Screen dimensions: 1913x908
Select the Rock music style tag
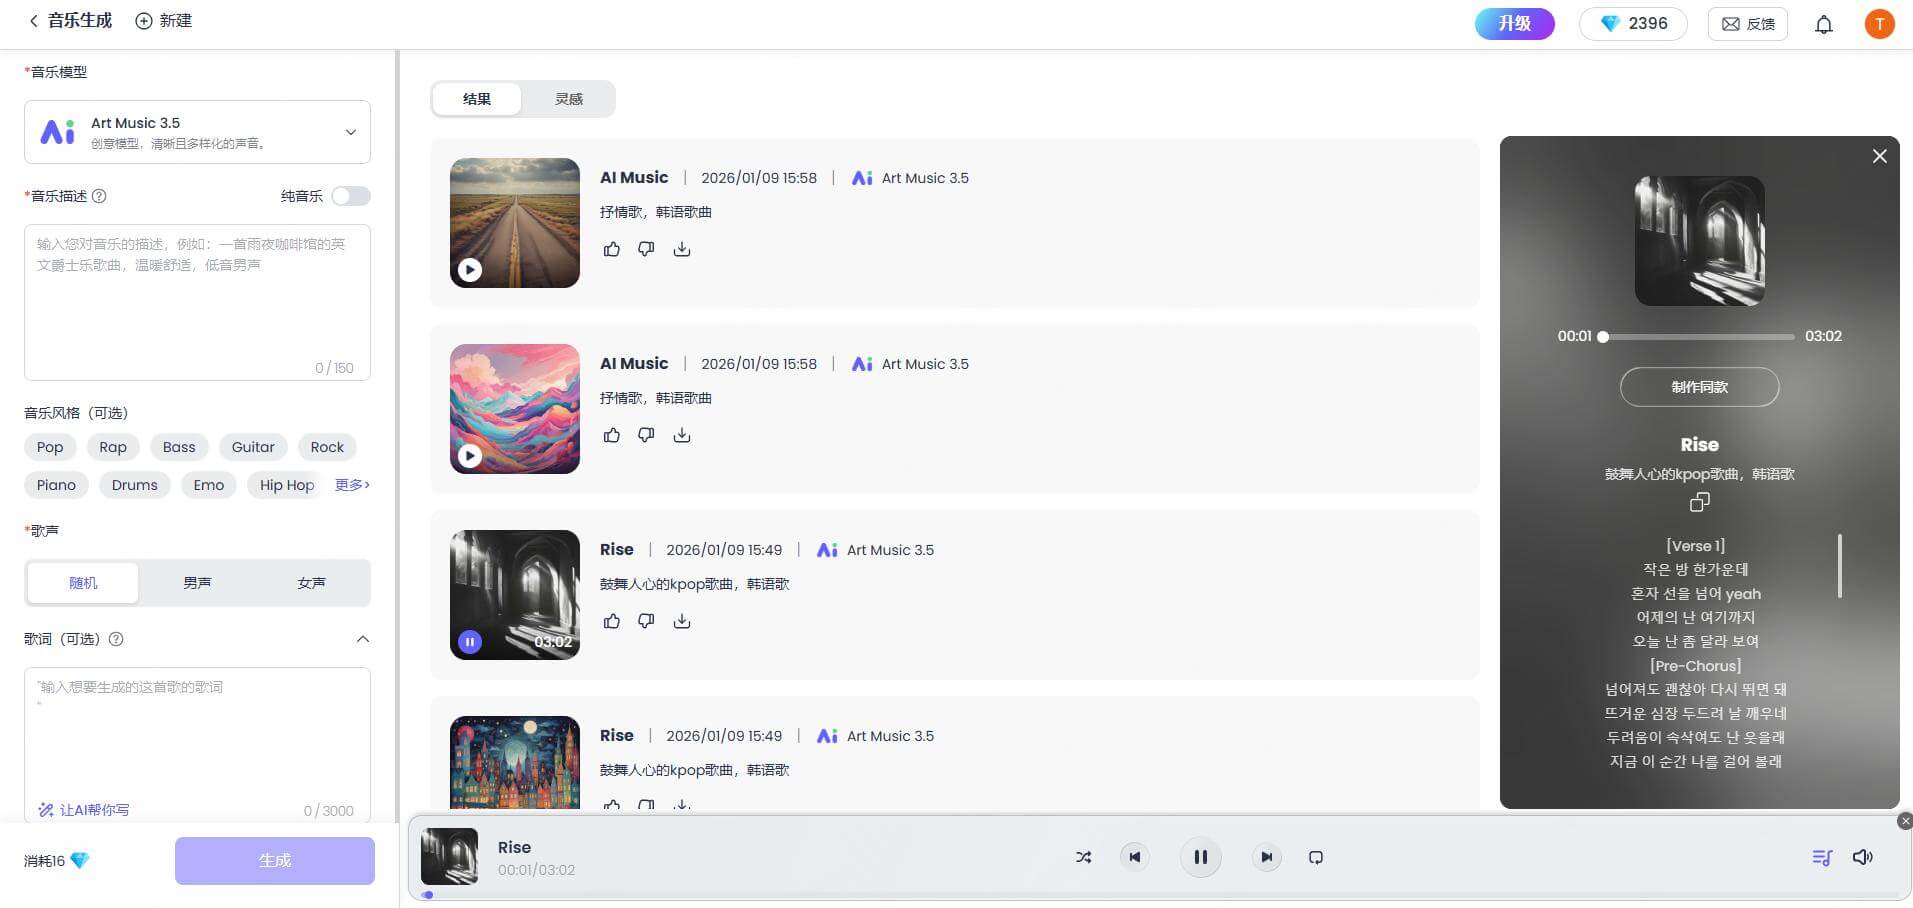(326, 447)
